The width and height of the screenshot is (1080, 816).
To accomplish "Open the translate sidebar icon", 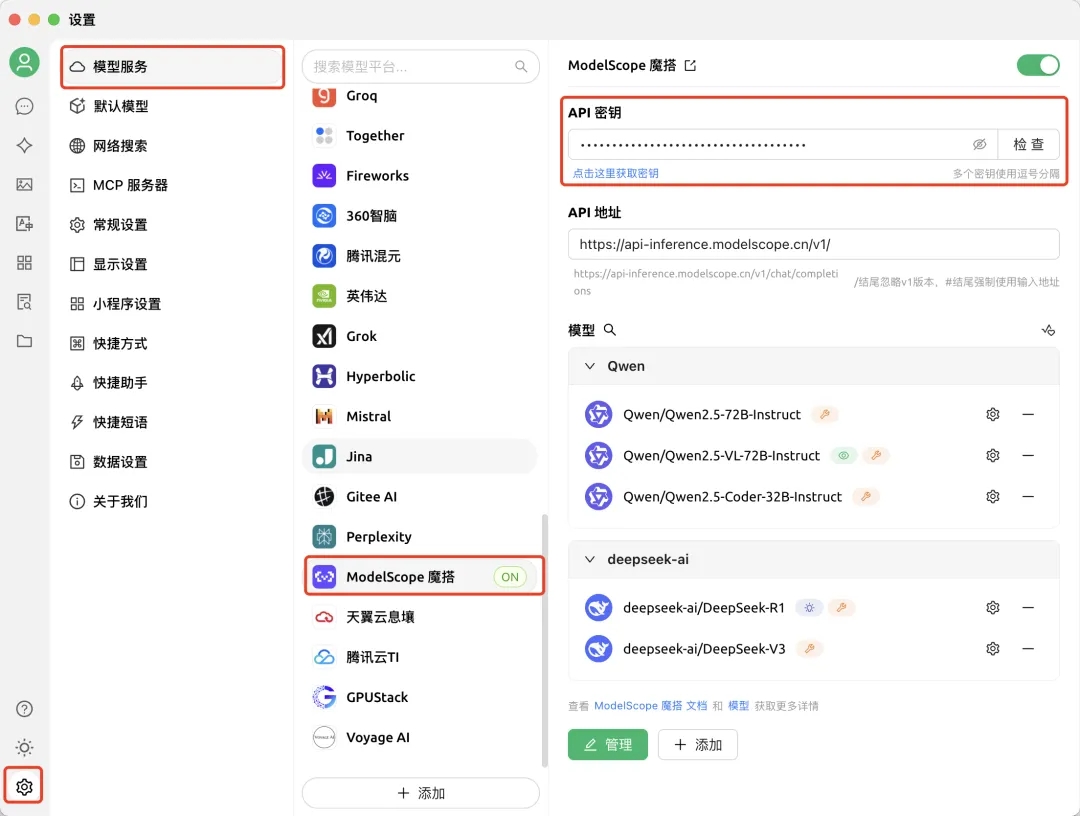I will (x=24, y=224).
